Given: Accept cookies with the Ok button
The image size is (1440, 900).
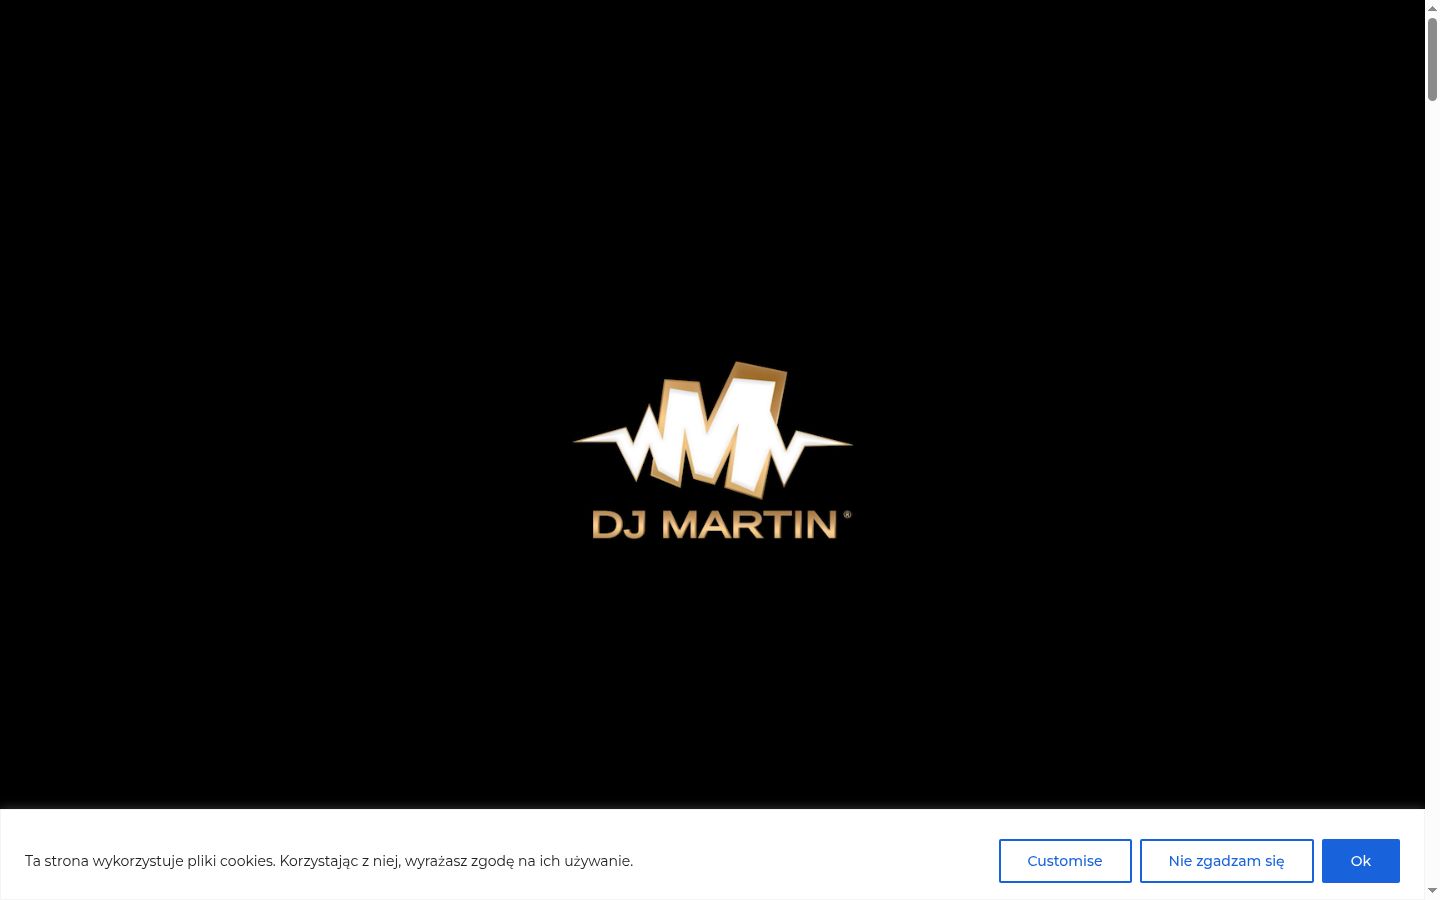Looking at the screenshot, I should point(1360,861).
